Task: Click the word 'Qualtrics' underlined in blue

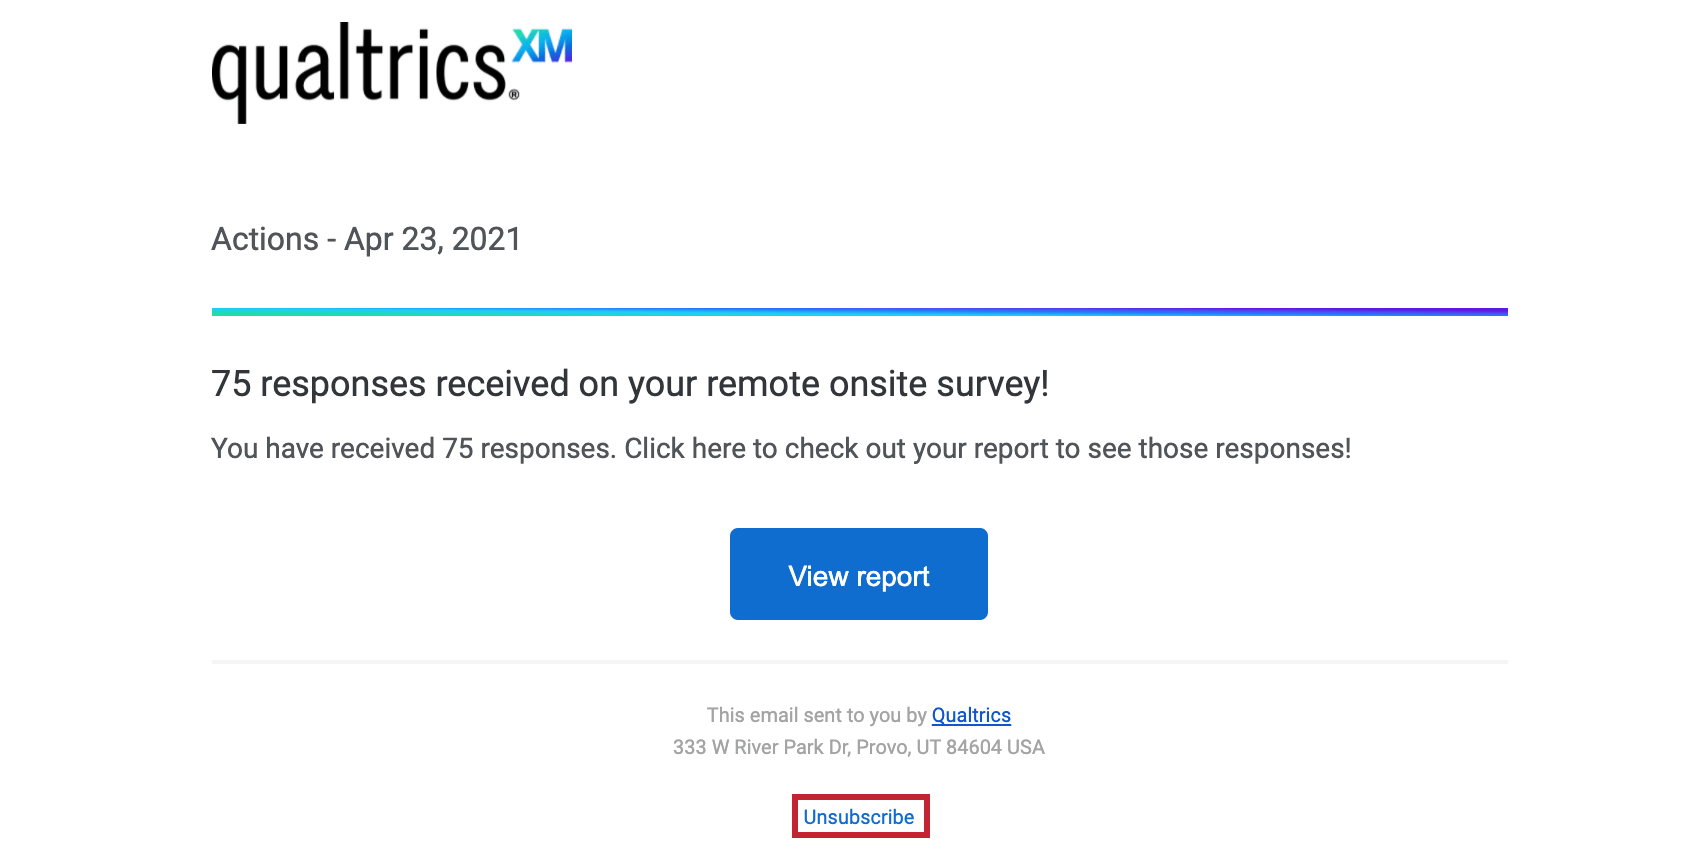Action: click(x=970, y=715)
